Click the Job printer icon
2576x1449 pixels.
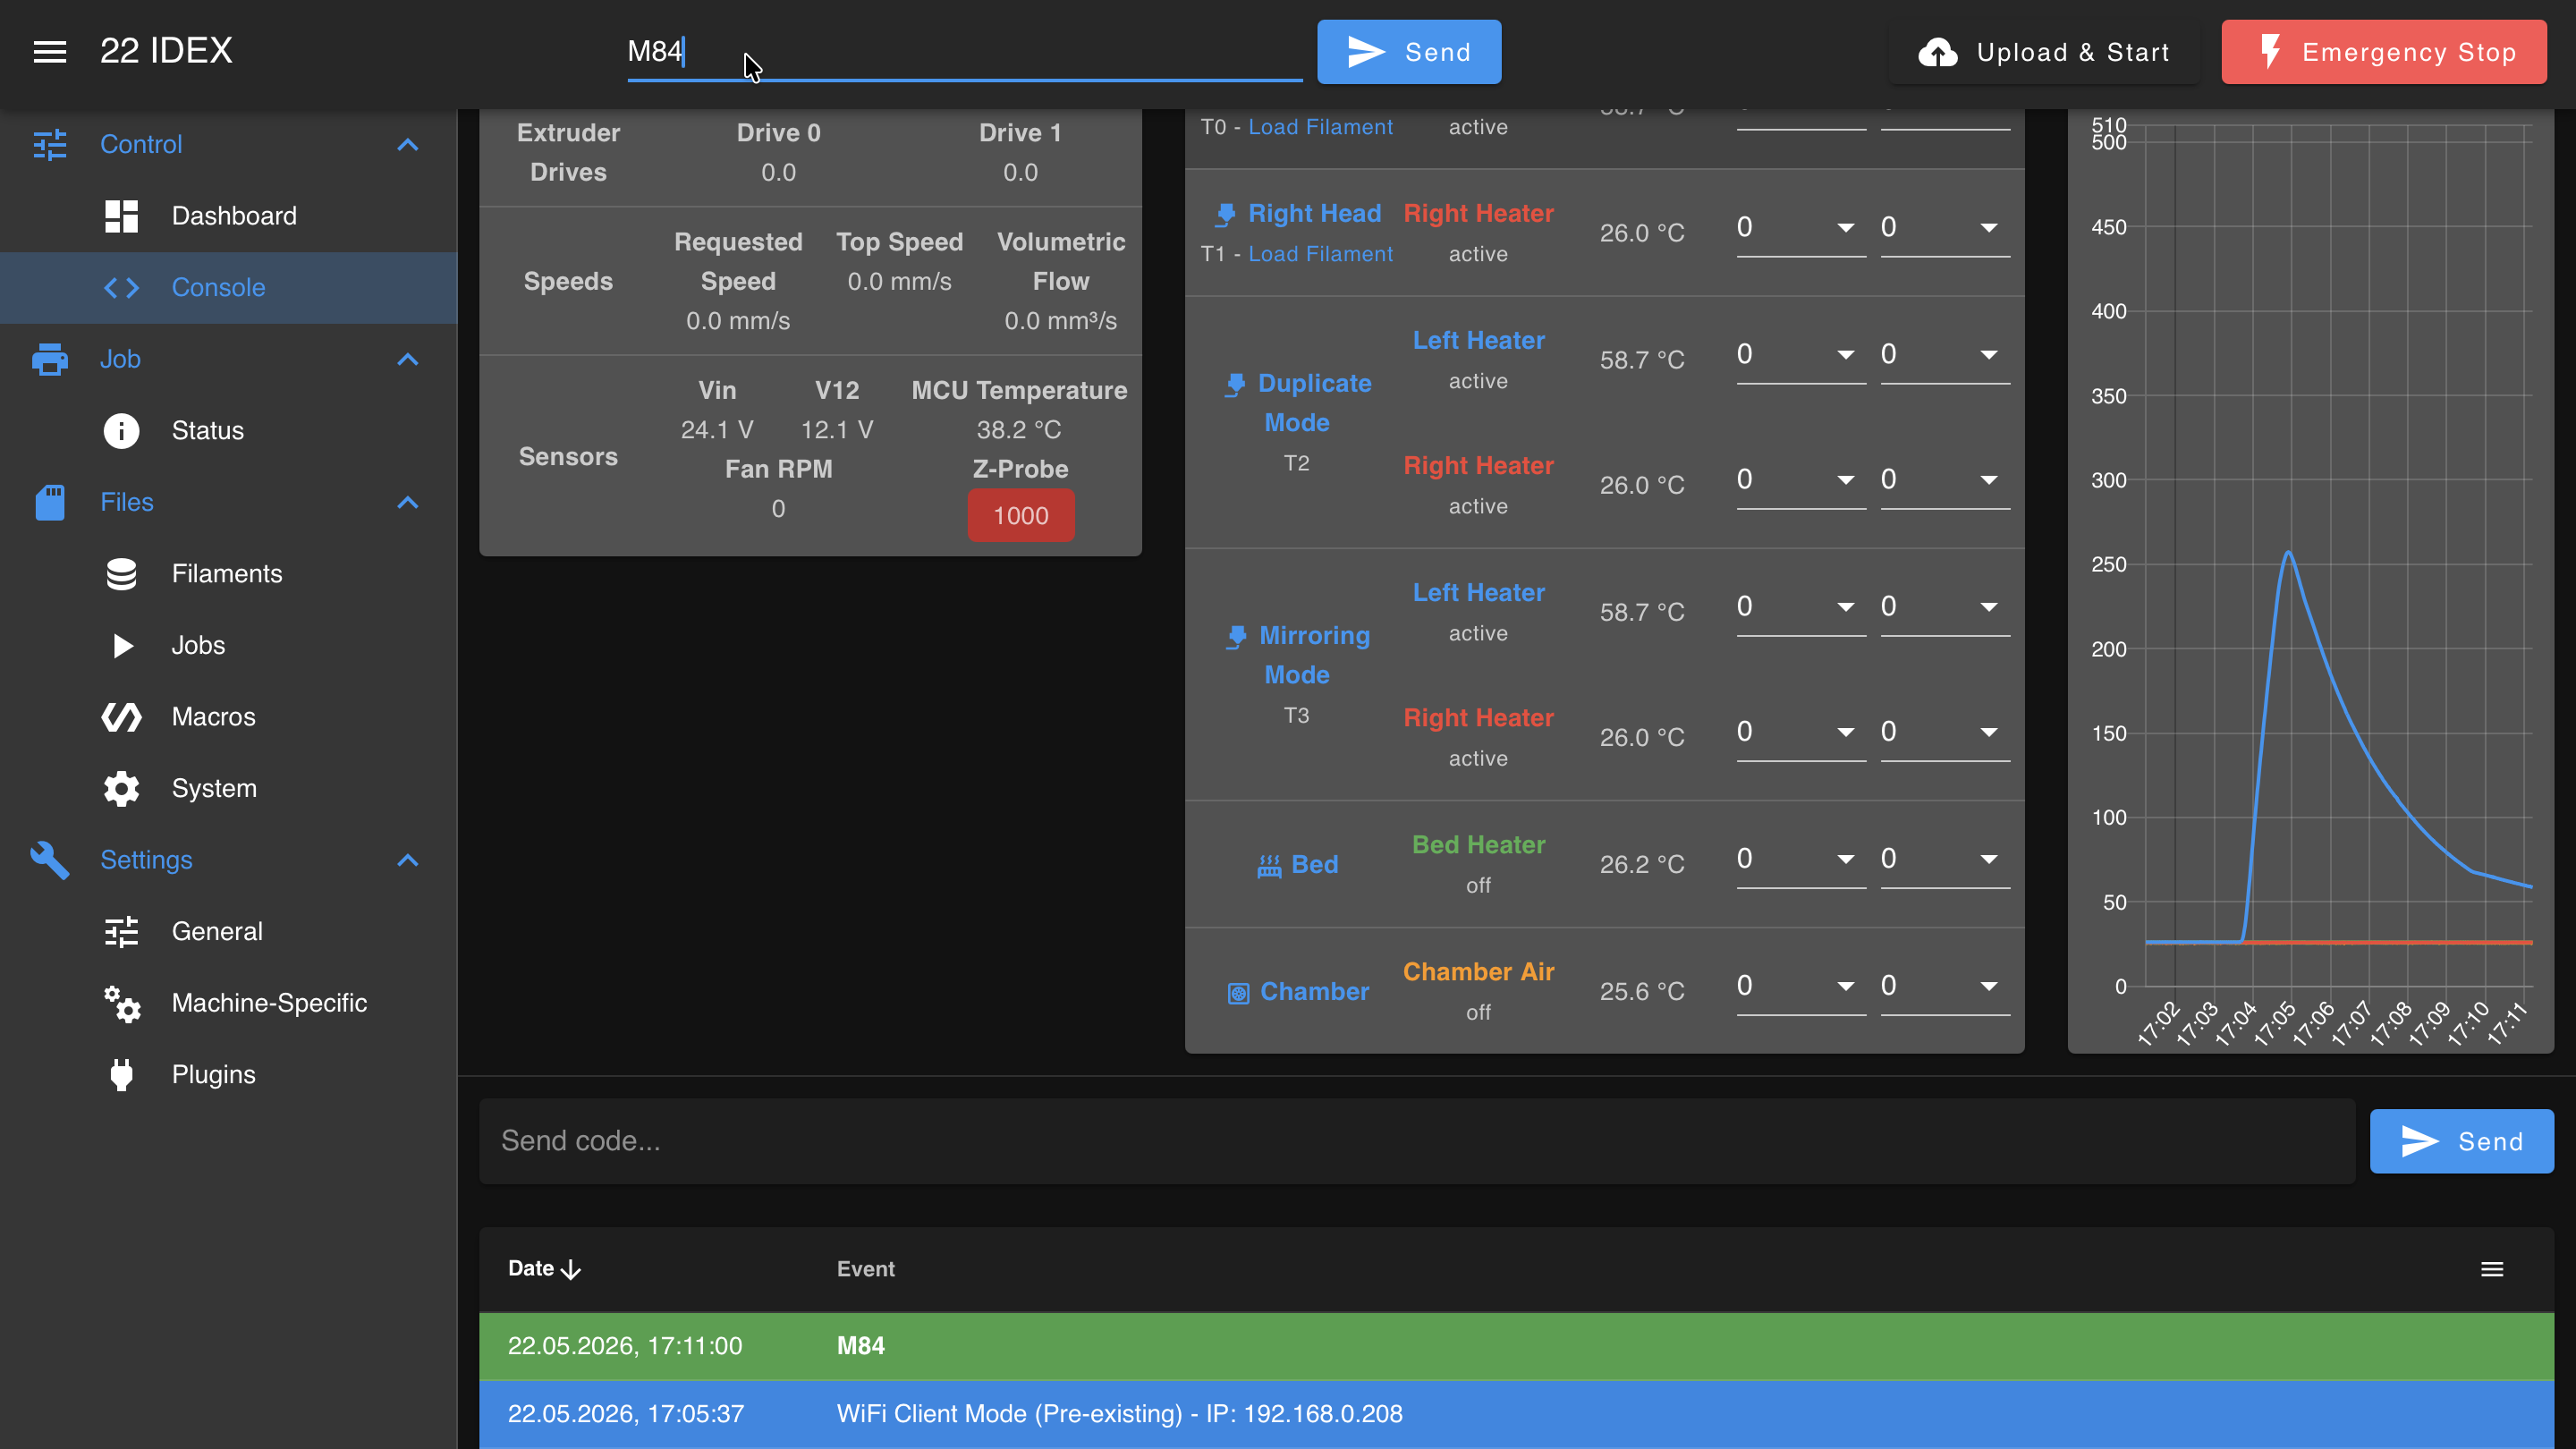[50, 359]
